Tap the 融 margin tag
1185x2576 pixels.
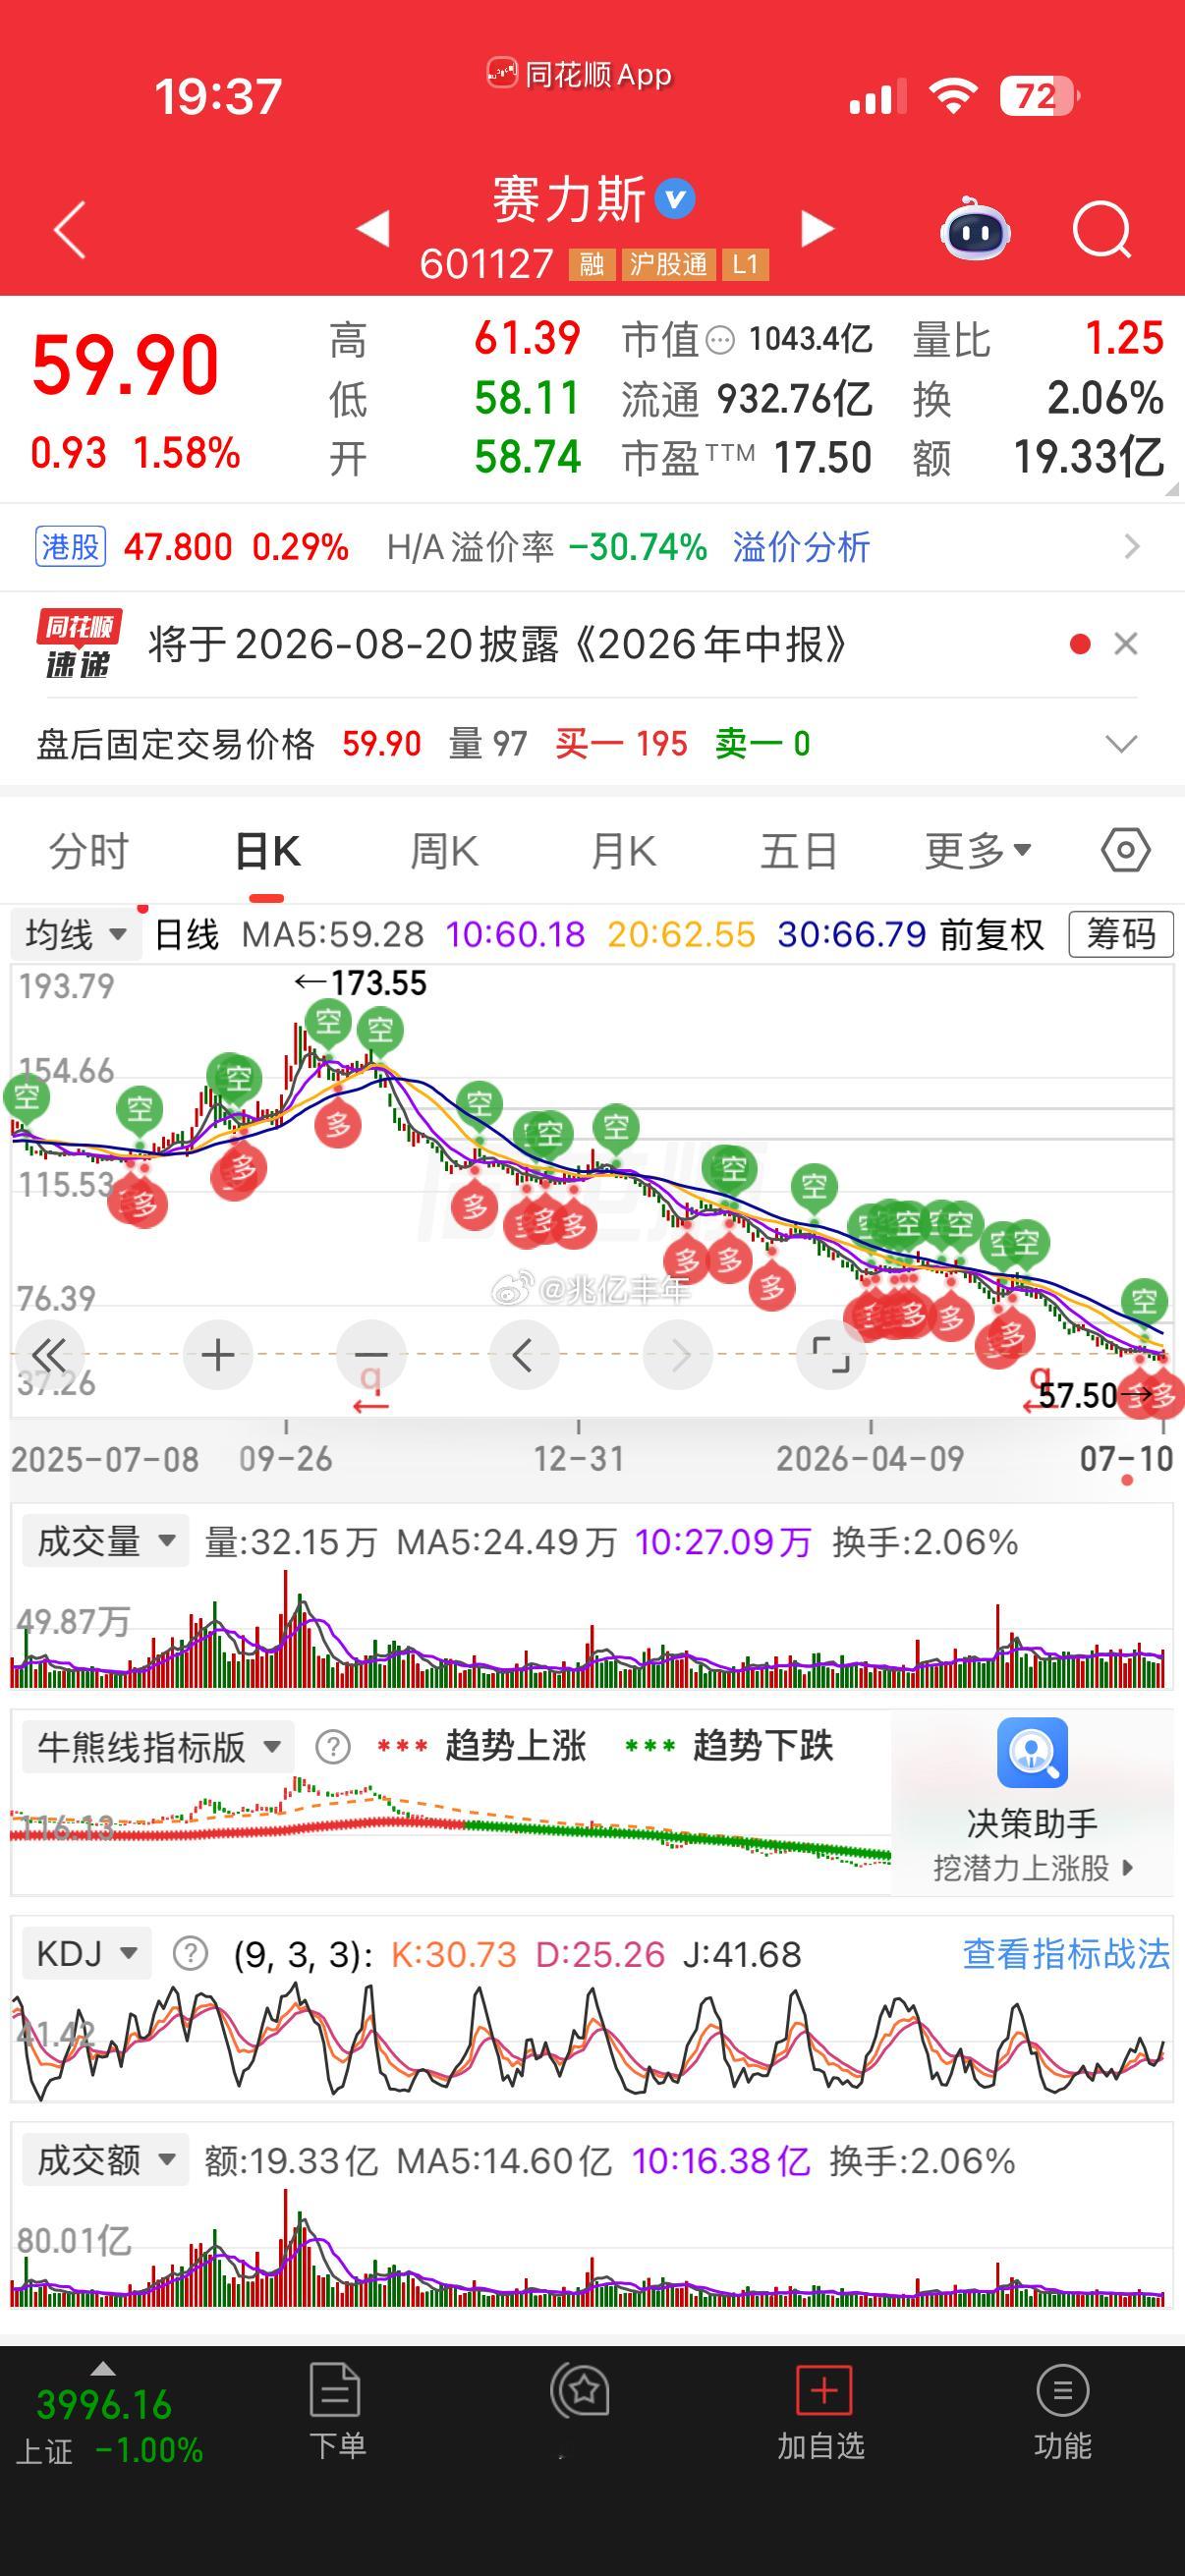[x=591, y=264]
